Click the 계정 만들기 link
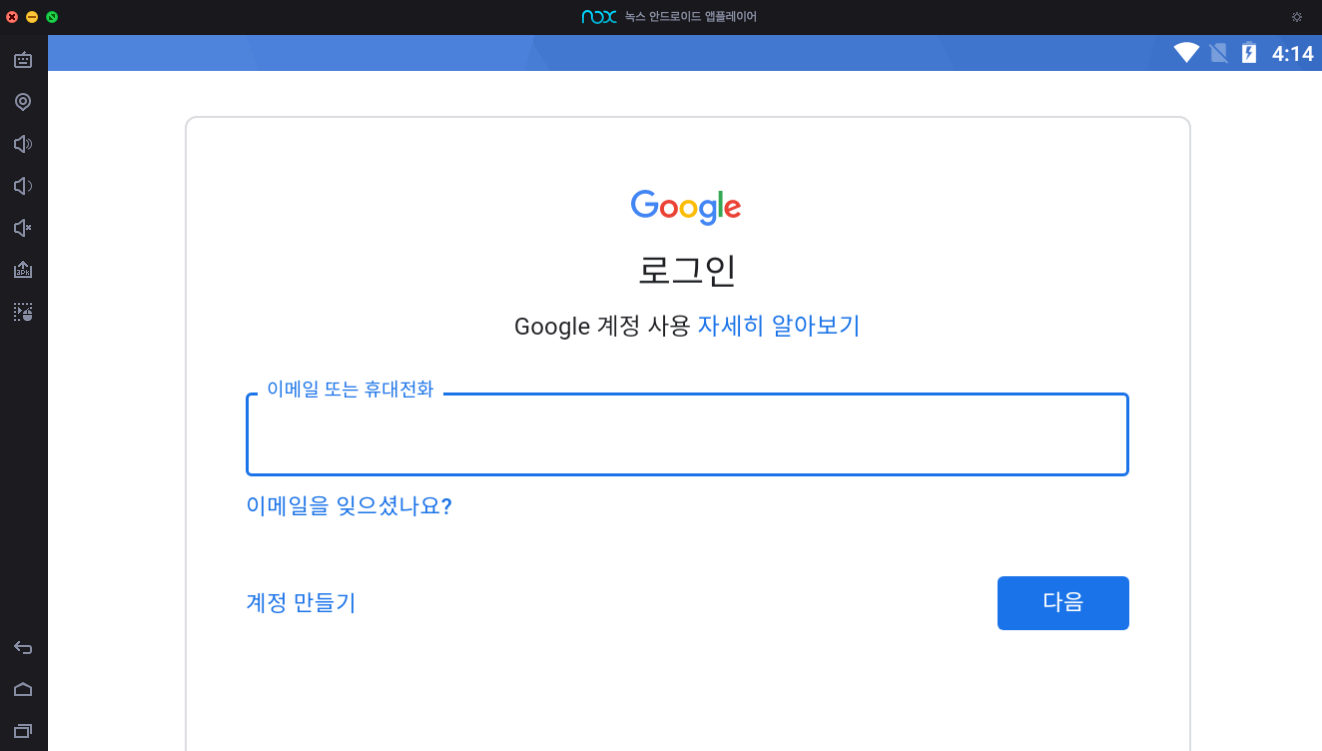1322x751 pixels. click(x=301, y=603)
